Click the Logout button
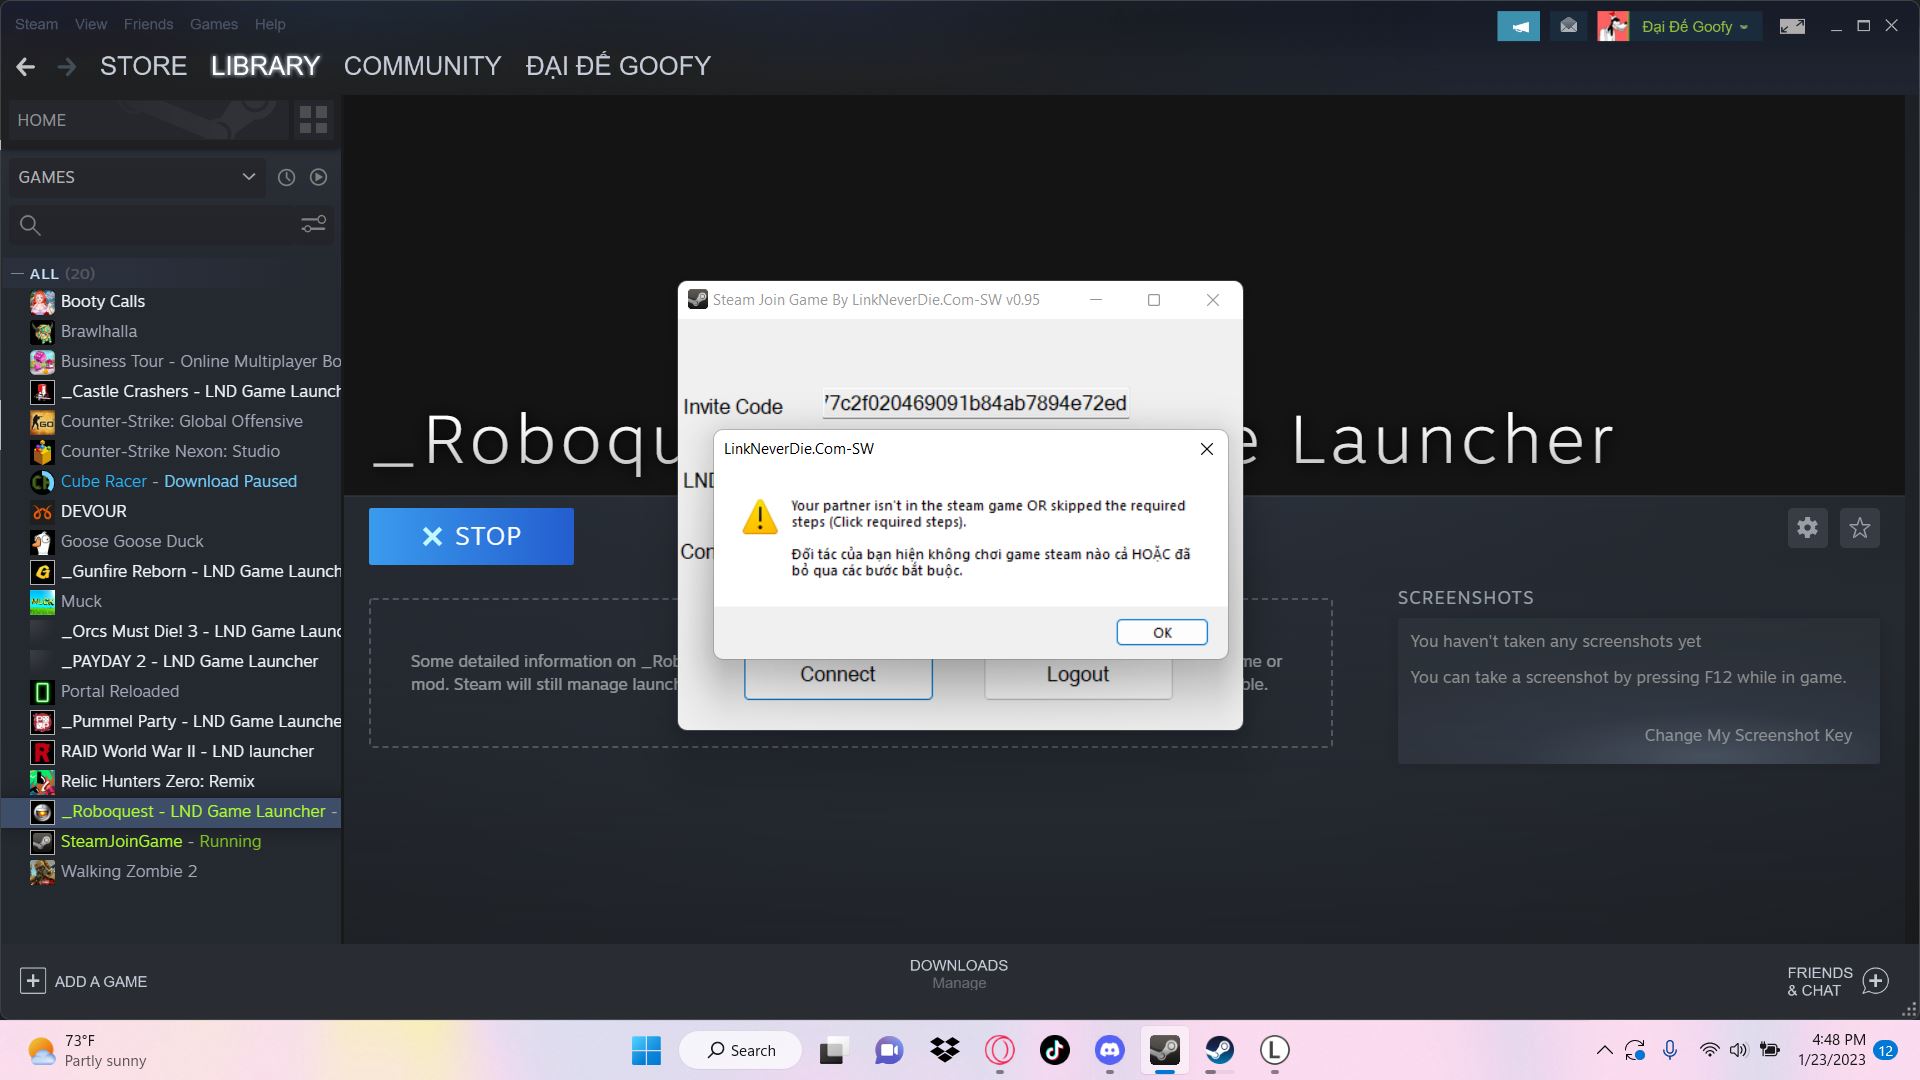Viewport: 1920px width, 1080px height. pyautogui.click(x=1078, y=675)
